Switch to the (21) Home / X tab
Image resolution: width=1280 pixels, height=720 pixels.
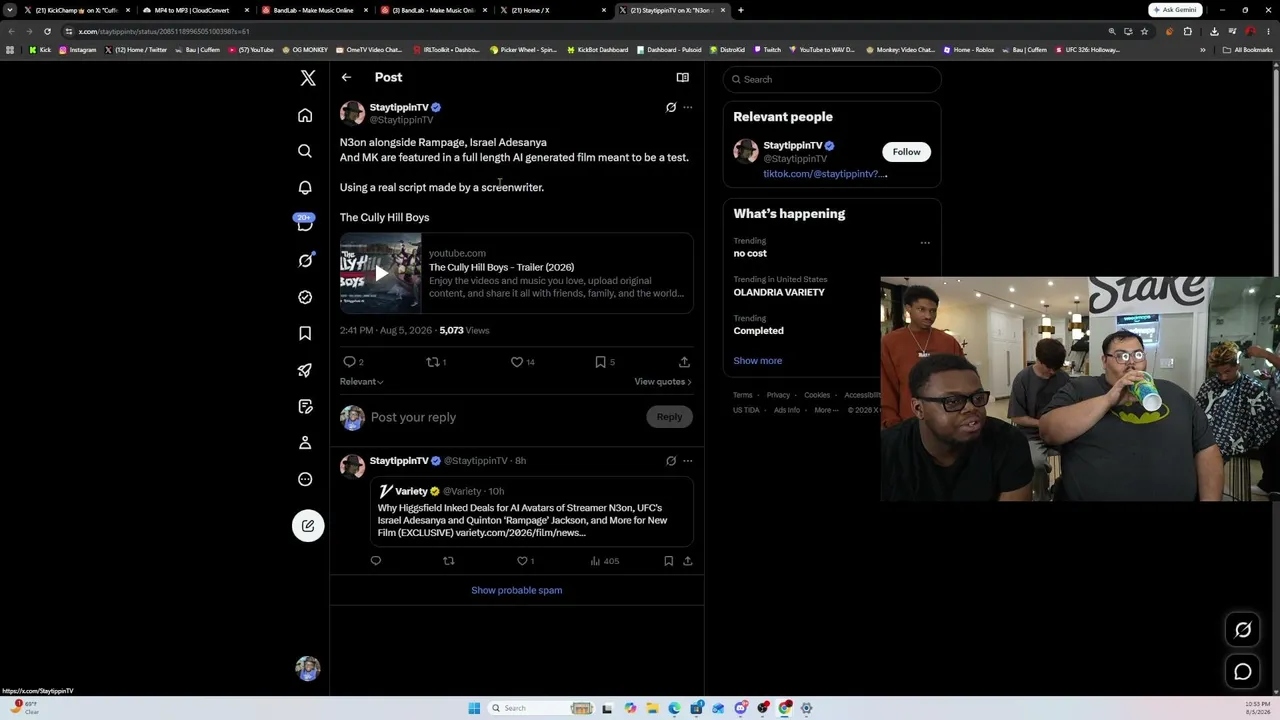553,10
